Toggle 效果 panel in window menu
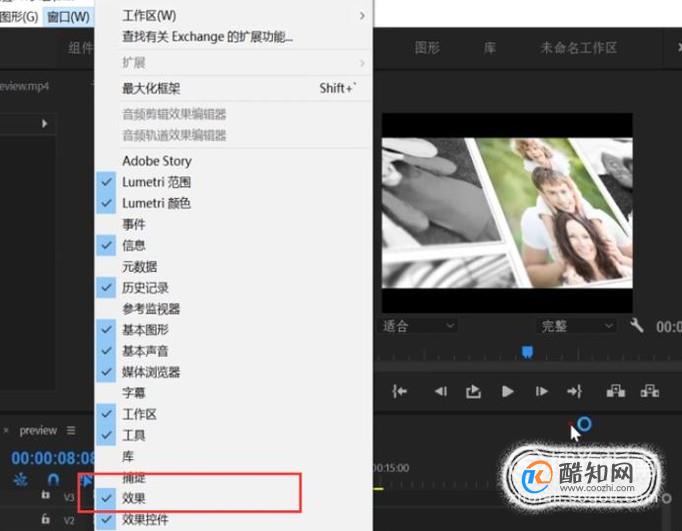This screenshot has height=531, width=682. point(234,498)
